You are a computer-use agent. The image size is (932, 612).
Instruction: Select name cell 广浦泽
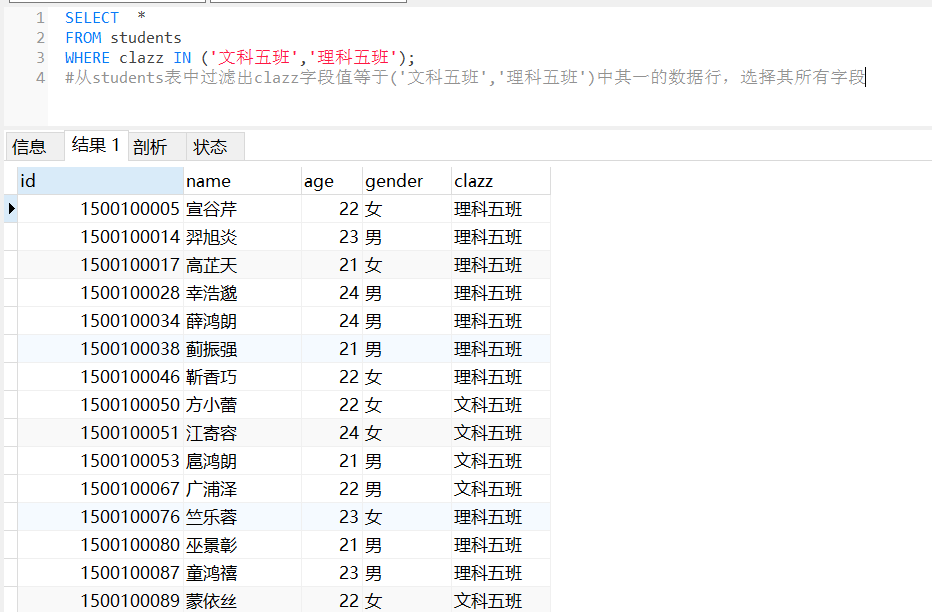tap(242, 489)
